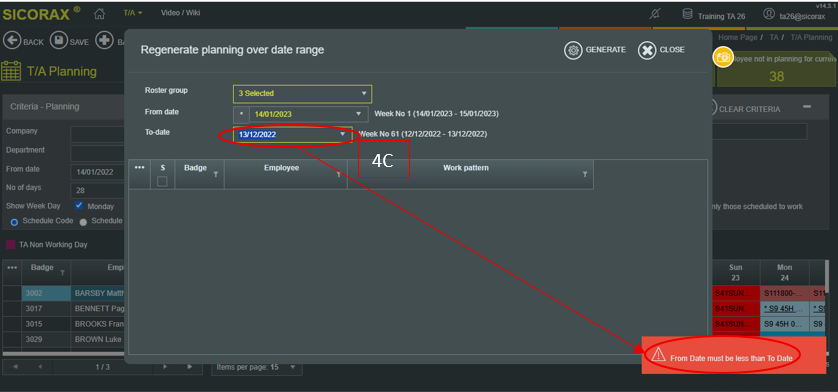Uncheck the Monday week day checkbox
The height and width of the screenshot is (392, 838).
(79, 205)
